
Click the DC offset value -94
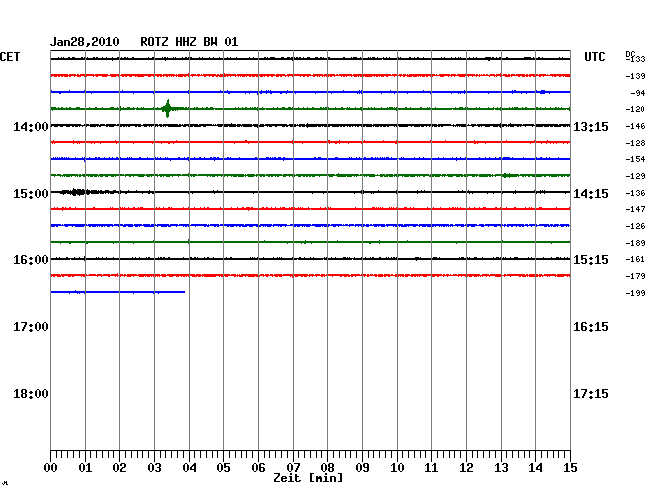[x=638, y=93]
